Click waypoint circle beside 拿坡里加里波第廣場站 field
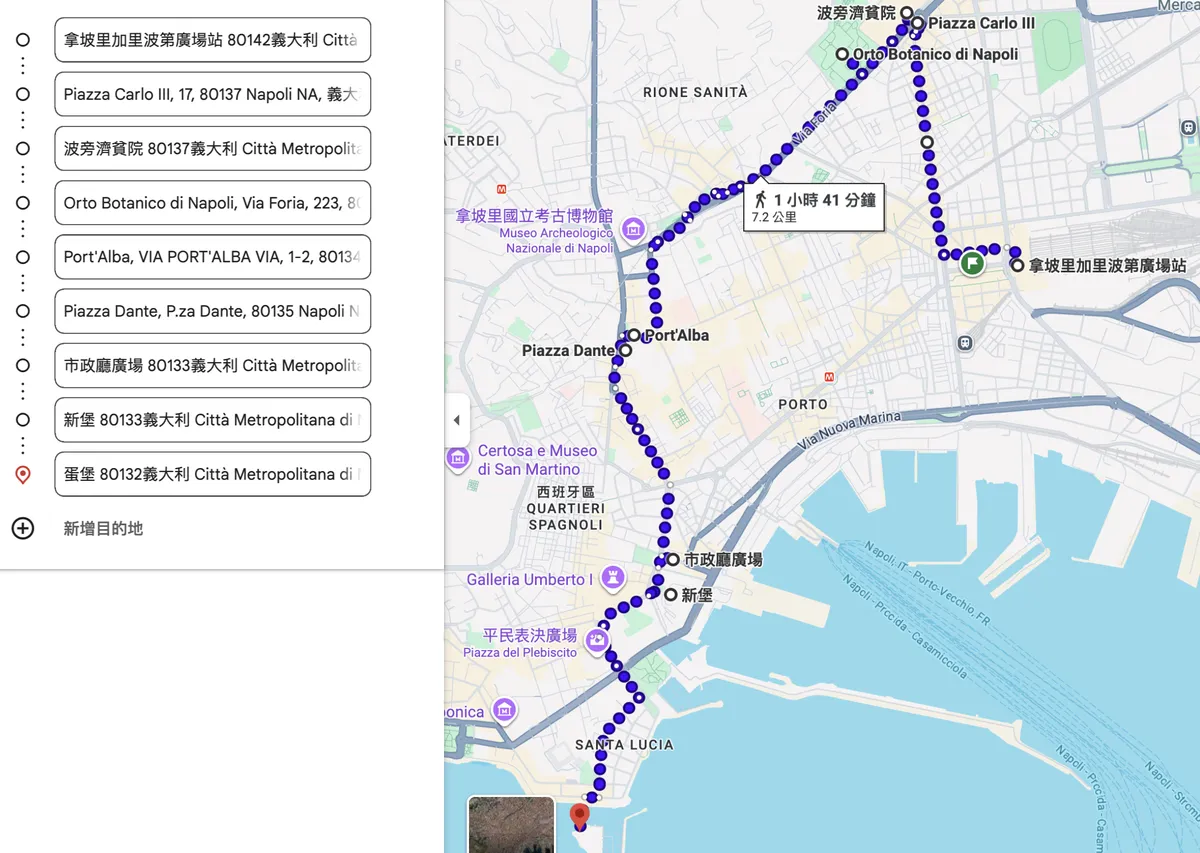Image resolution: width=1200 pixels, height=853 pixels. click(x=23, y=40)
